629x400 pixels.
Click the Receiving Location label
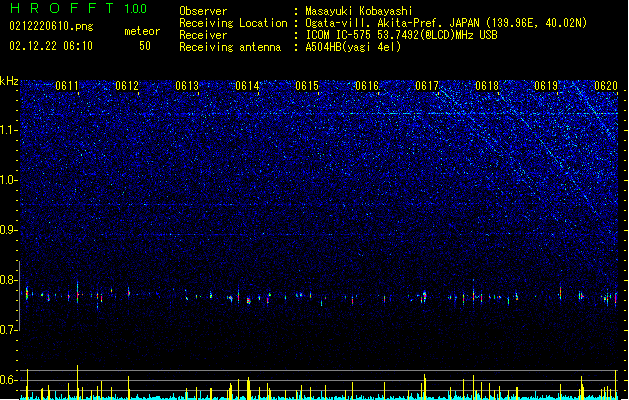tap(233, 23)
